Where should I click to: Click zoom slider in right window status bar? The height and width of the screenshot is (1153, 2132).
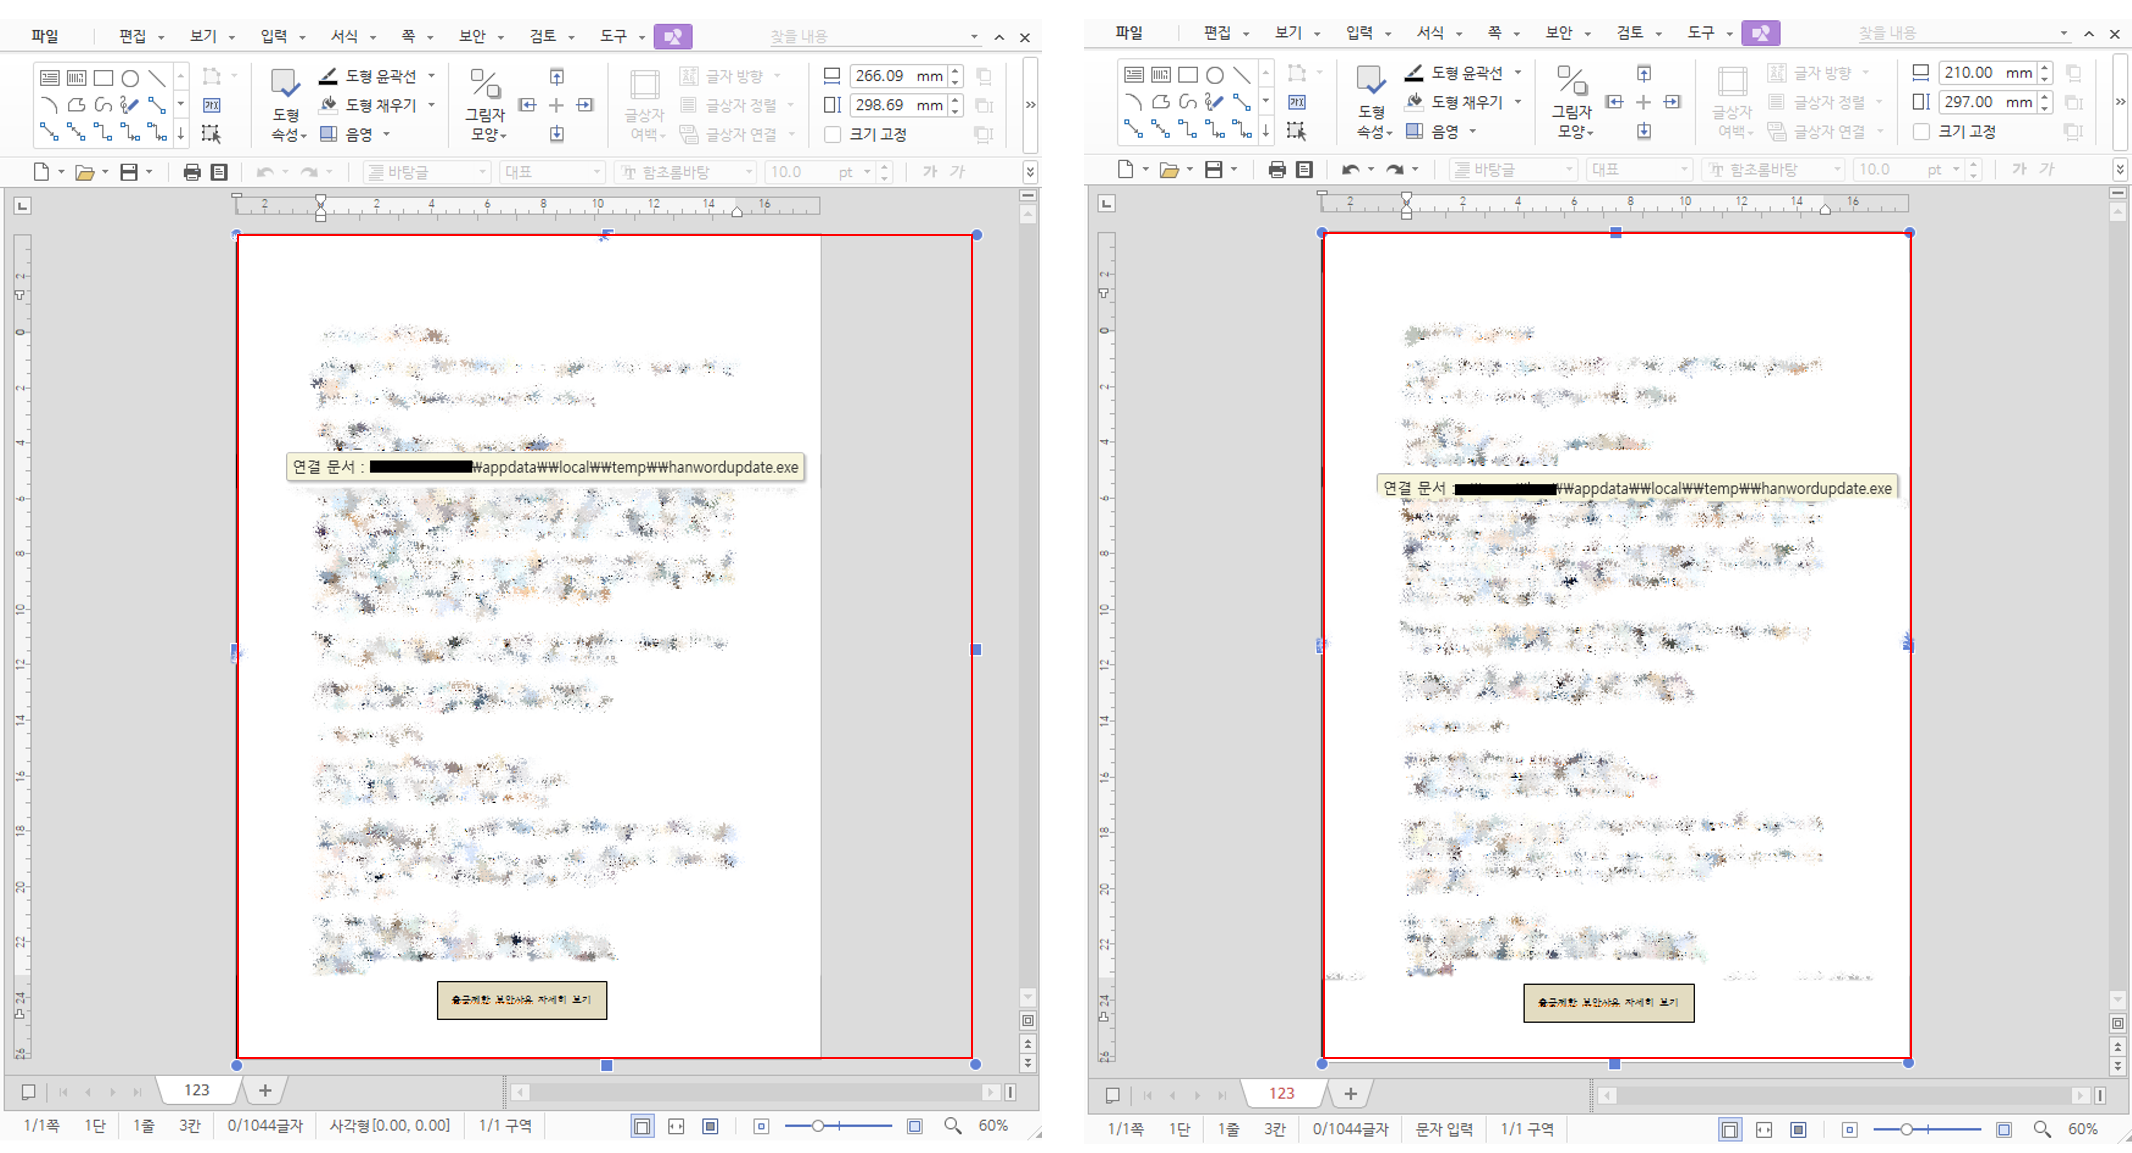[1907, 1129]
